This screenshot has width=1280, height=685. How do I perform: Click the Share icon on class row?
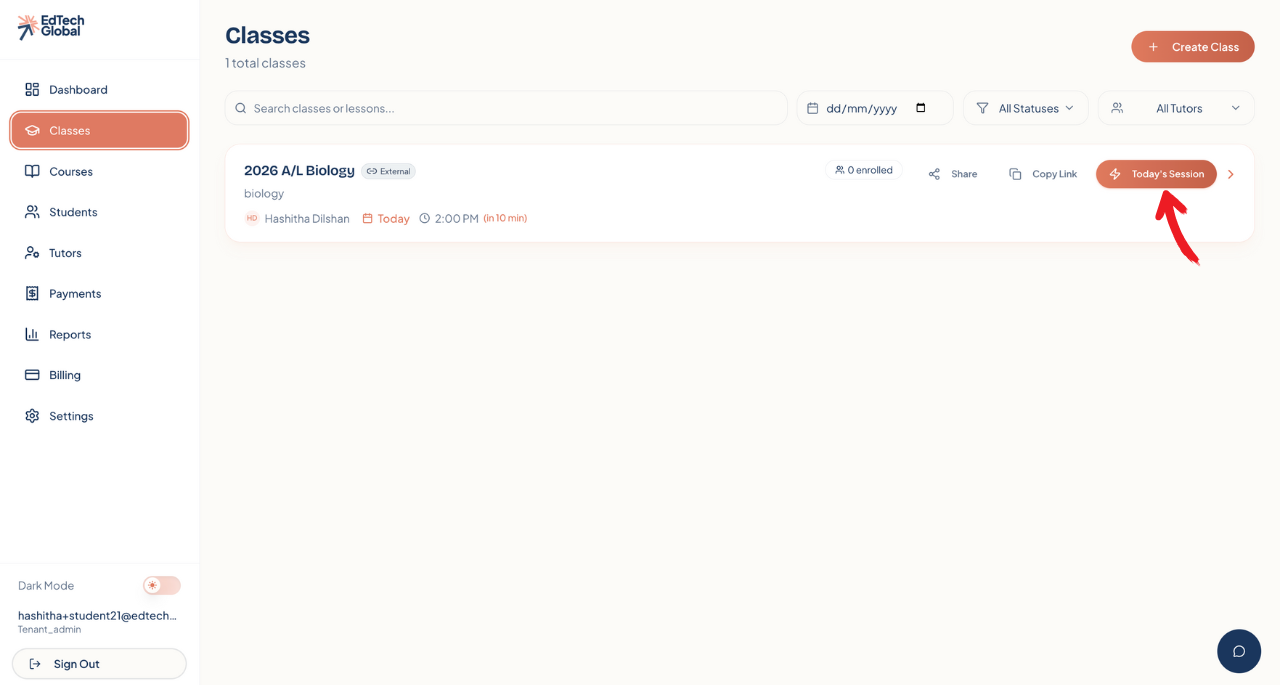coord(934,174)
